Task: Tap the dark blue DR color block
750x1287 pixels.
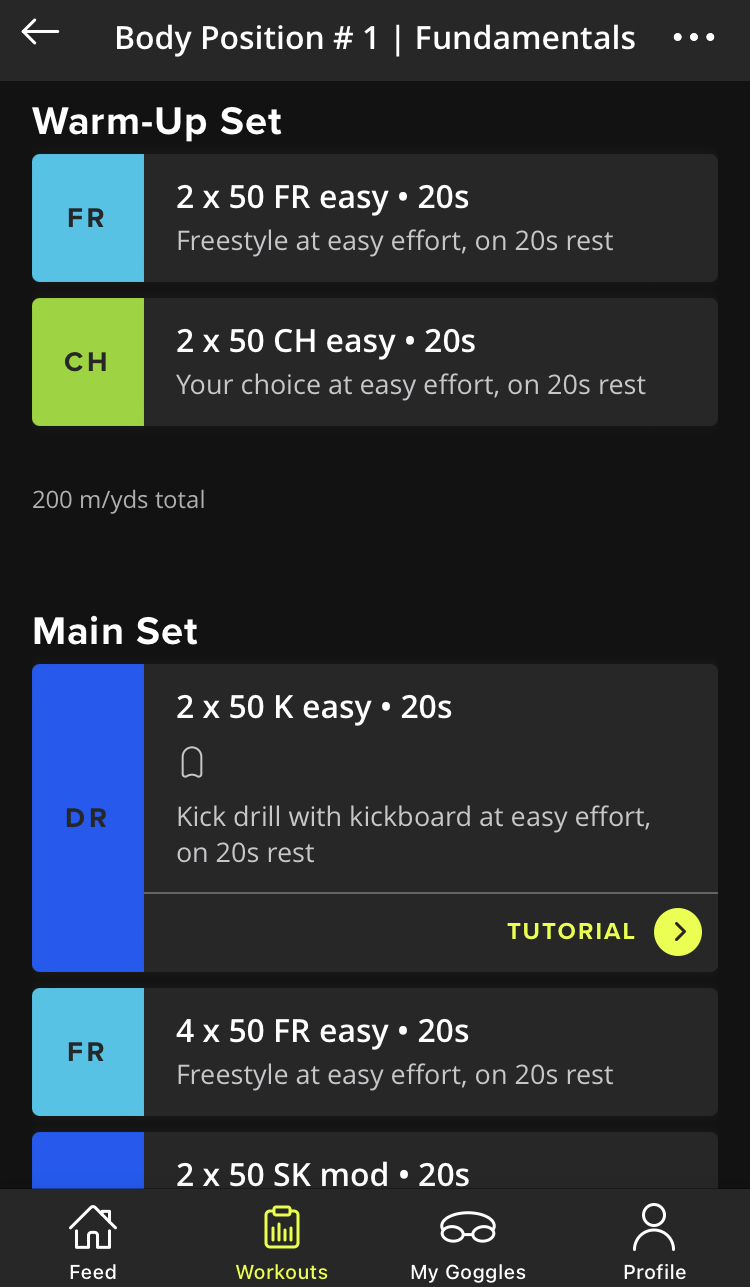Action: point(88,818)
